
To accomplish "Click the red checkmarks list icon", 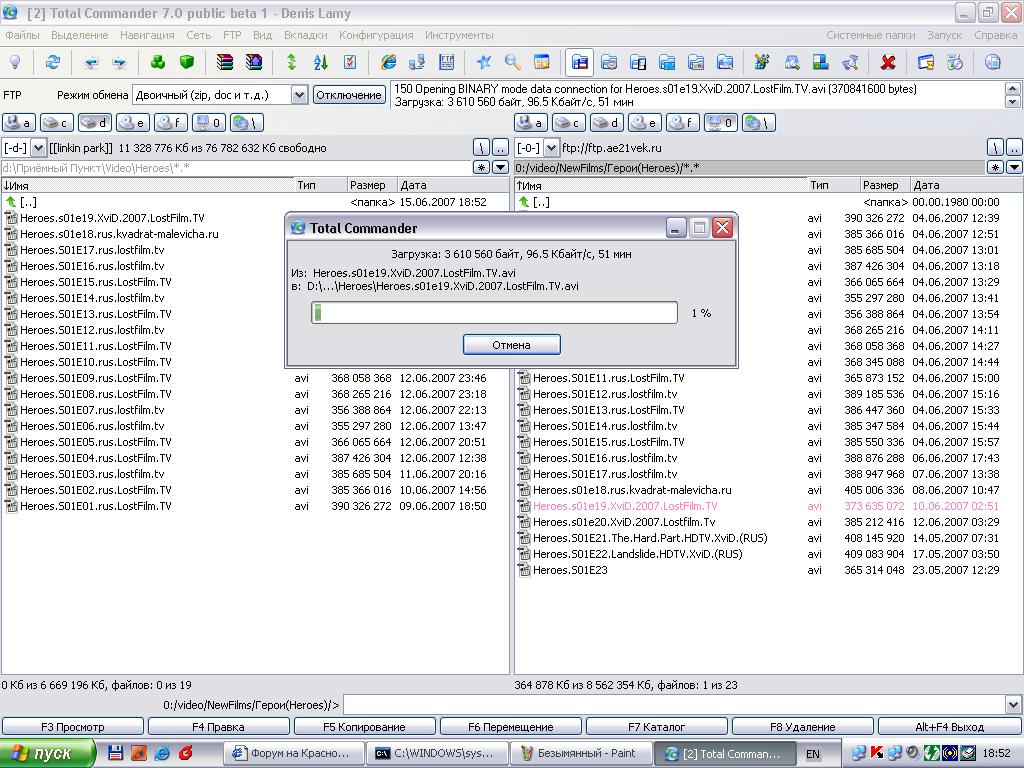I will pos(350,62).
